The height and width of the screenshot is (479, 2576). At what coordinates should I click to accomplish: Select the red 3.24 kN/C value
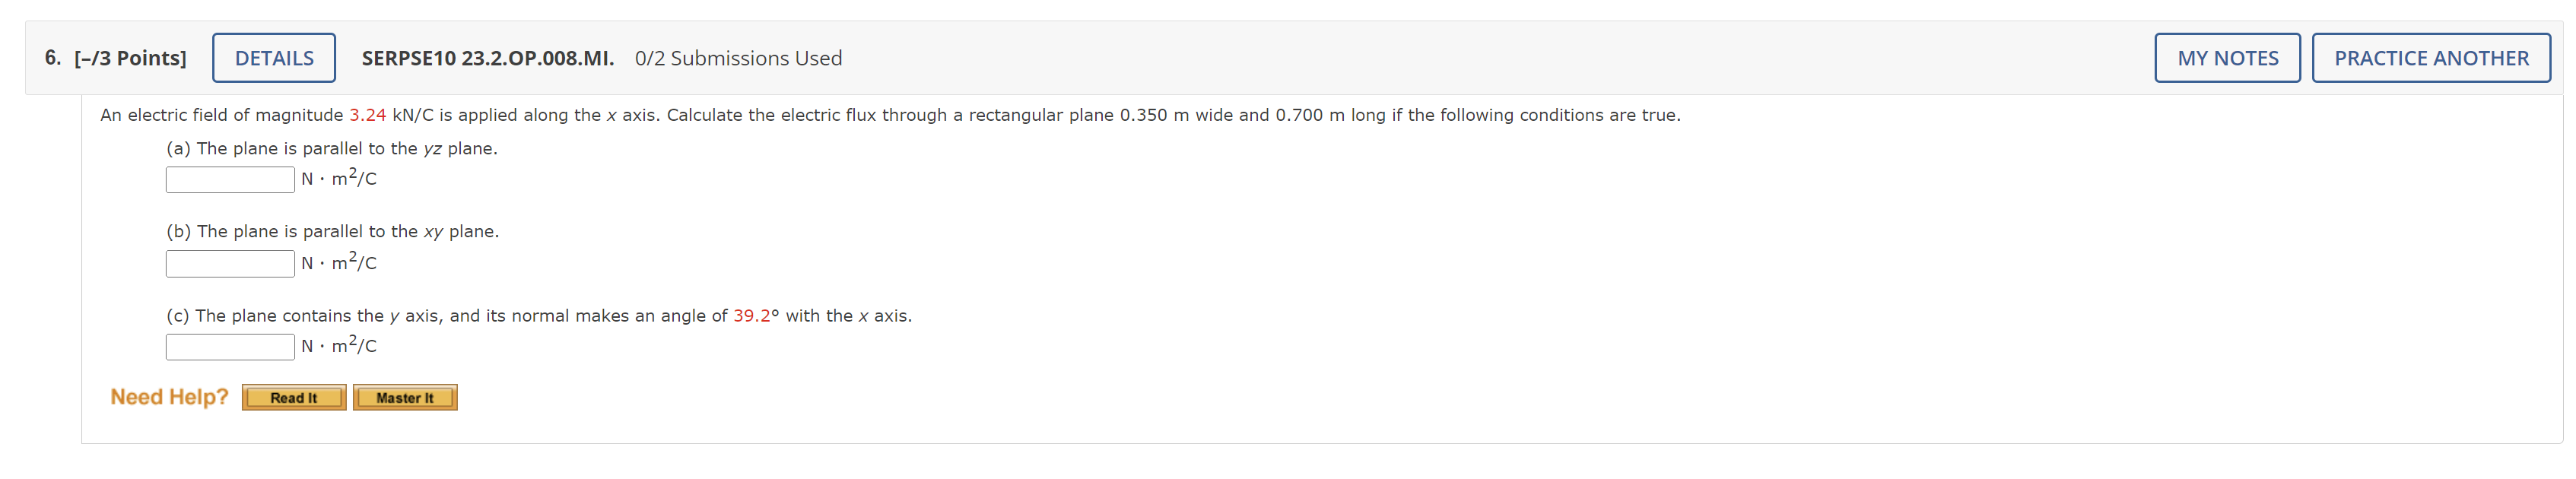click(366, 114)
